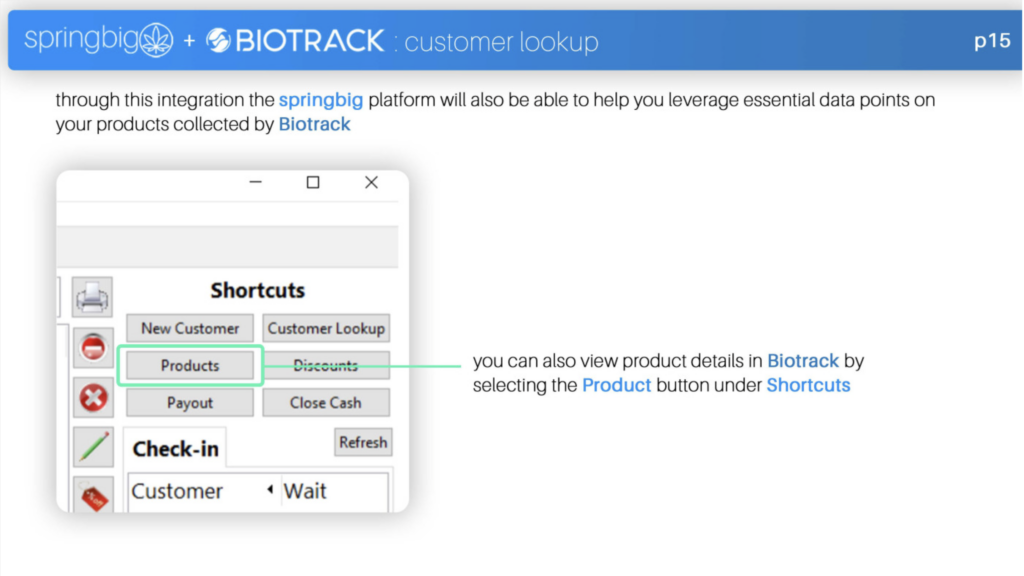The height and width of the screenshot is (576, 1024).
Task: Open the New Customer shortcut
Action: tap(190, 328)
